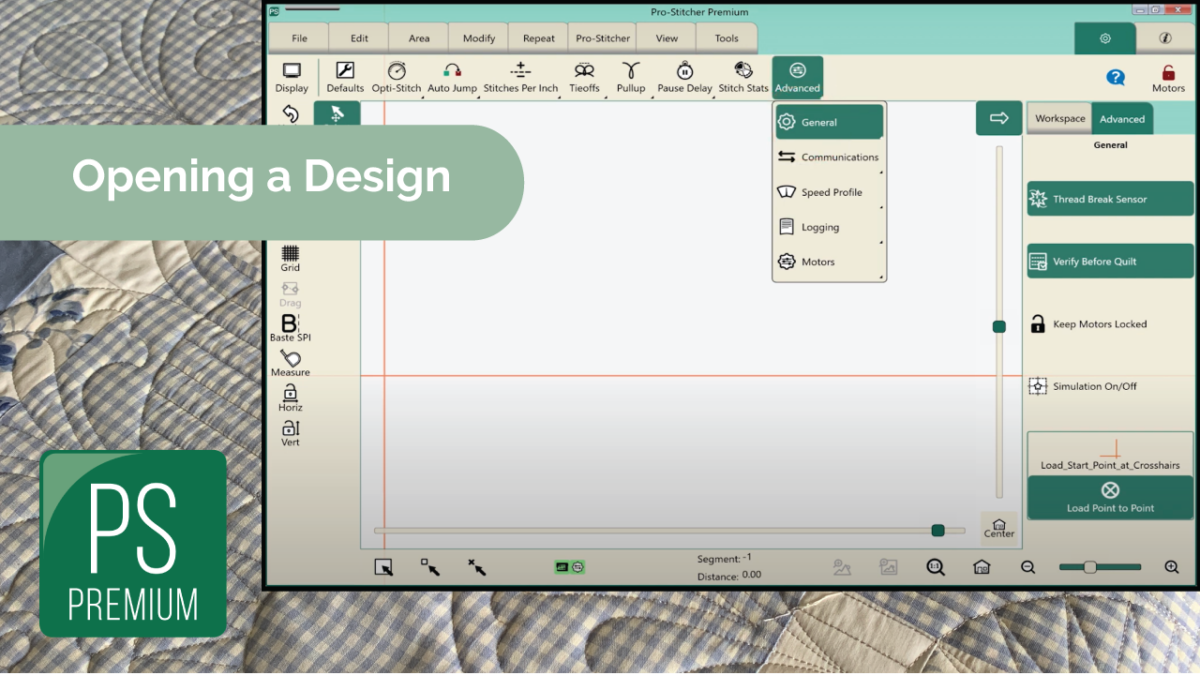Click the Center button below the canvas

pos(998,527)
